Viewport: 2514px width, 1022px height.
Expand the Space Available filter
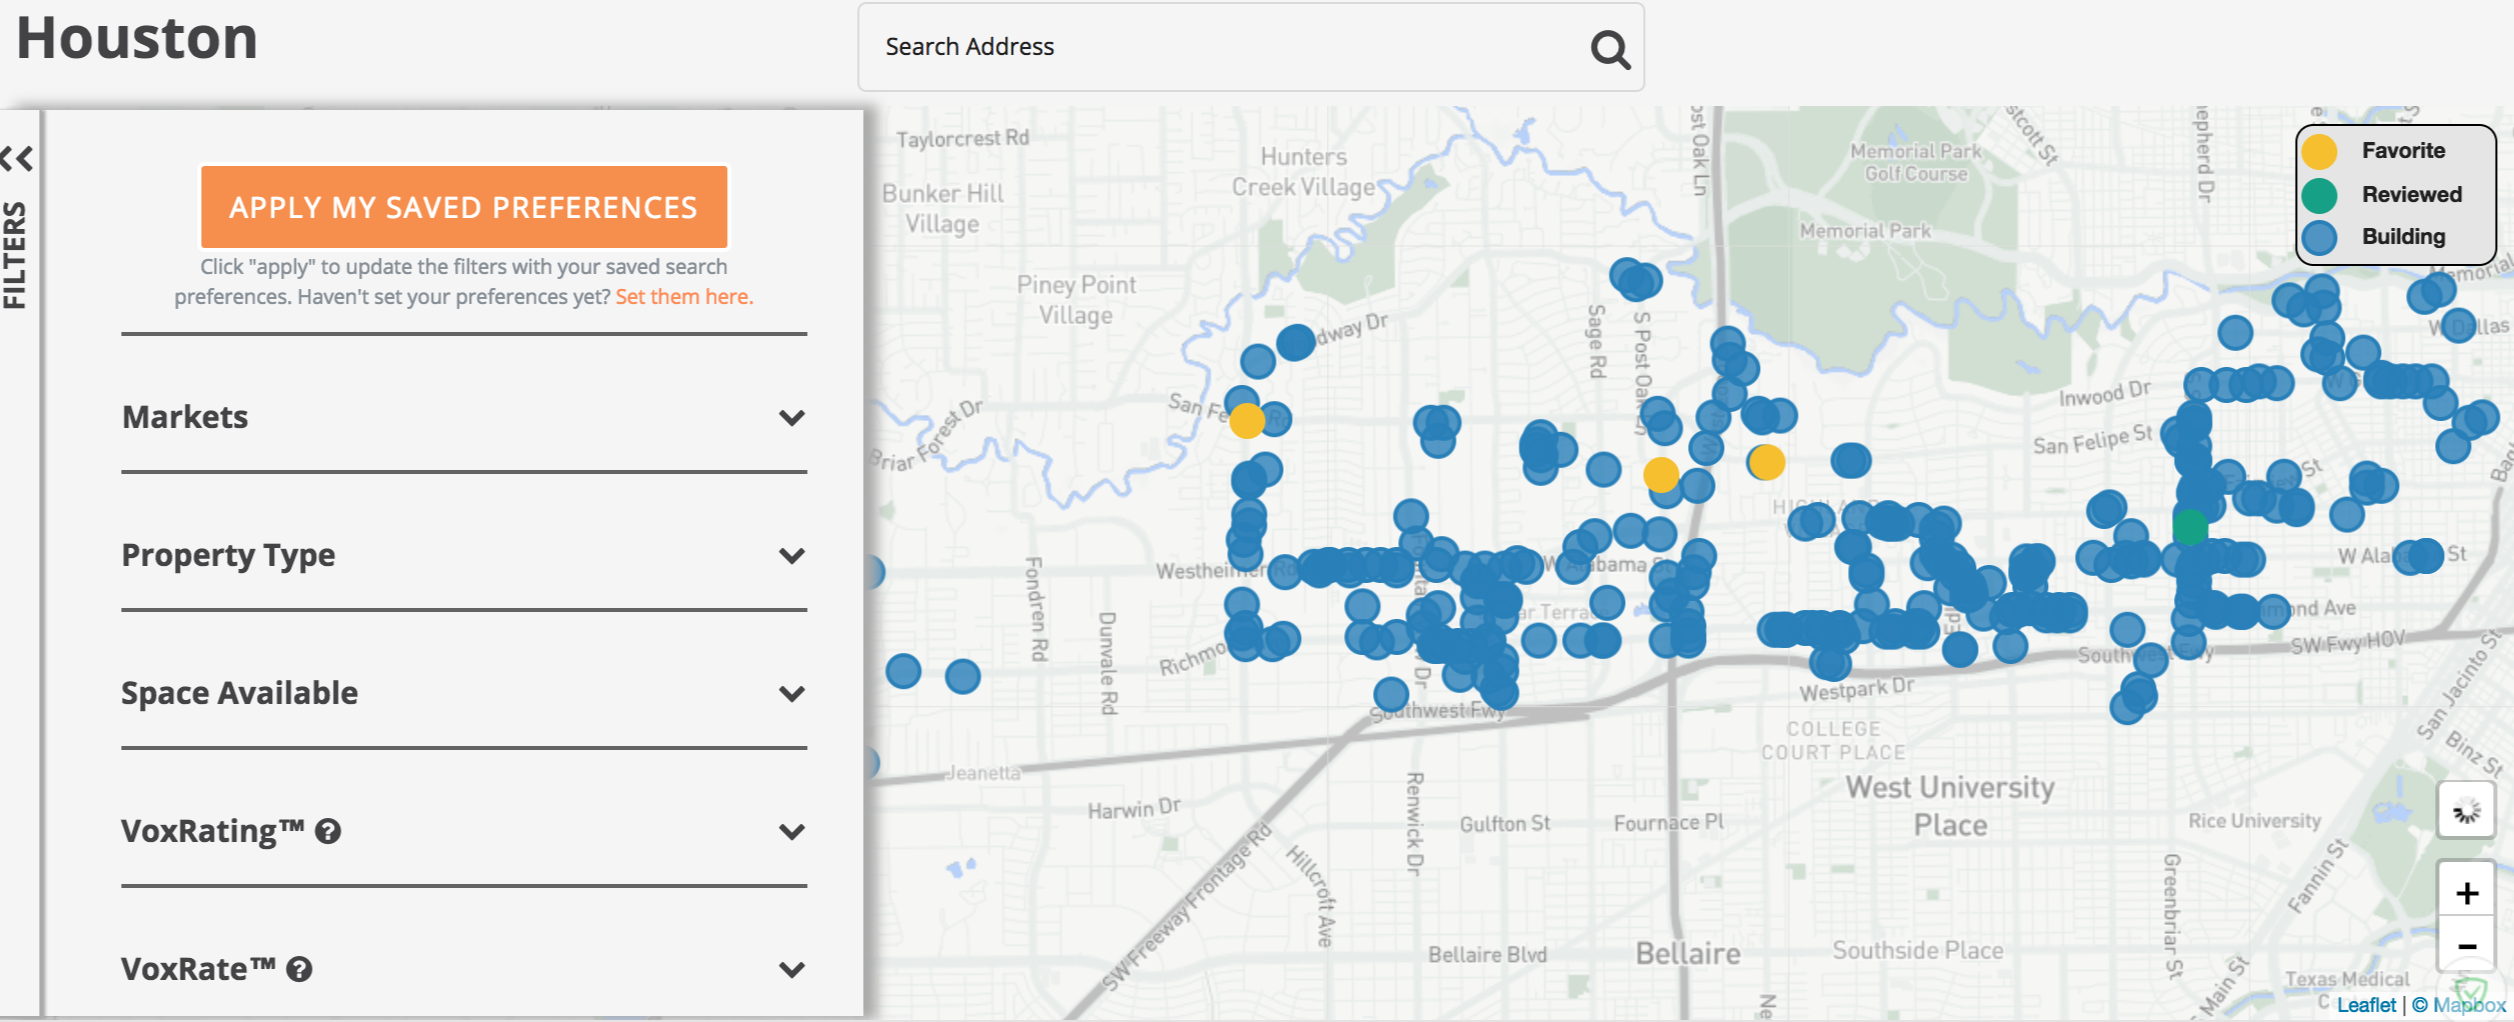click(464, 693)
